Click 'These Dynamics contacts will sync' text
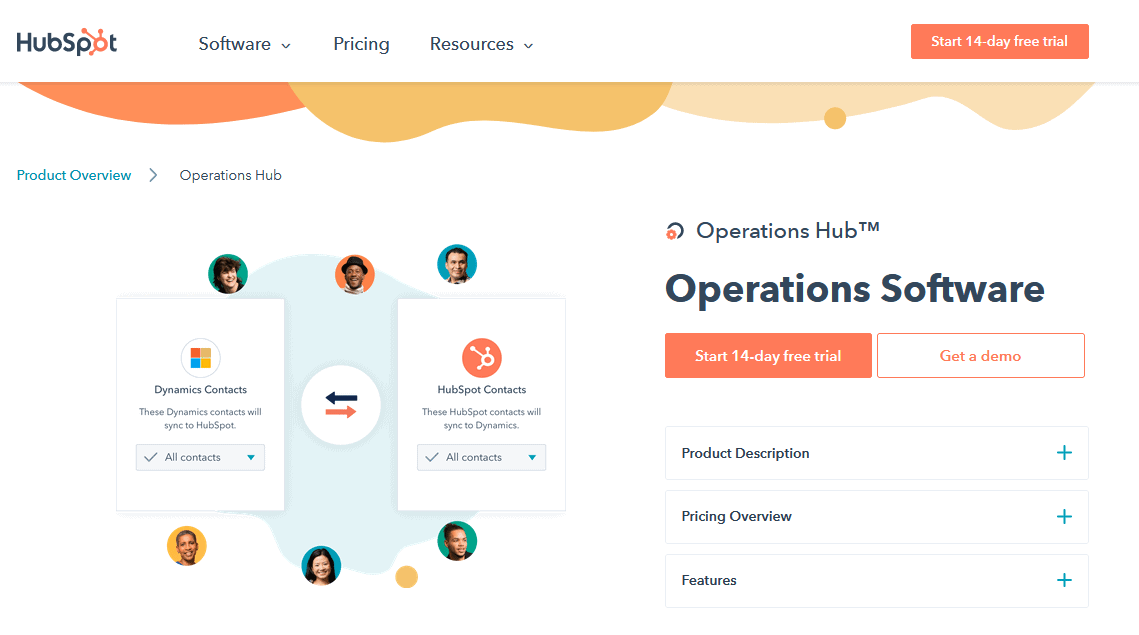Screen dimensions: 1139x635 (x=200, y=418)
